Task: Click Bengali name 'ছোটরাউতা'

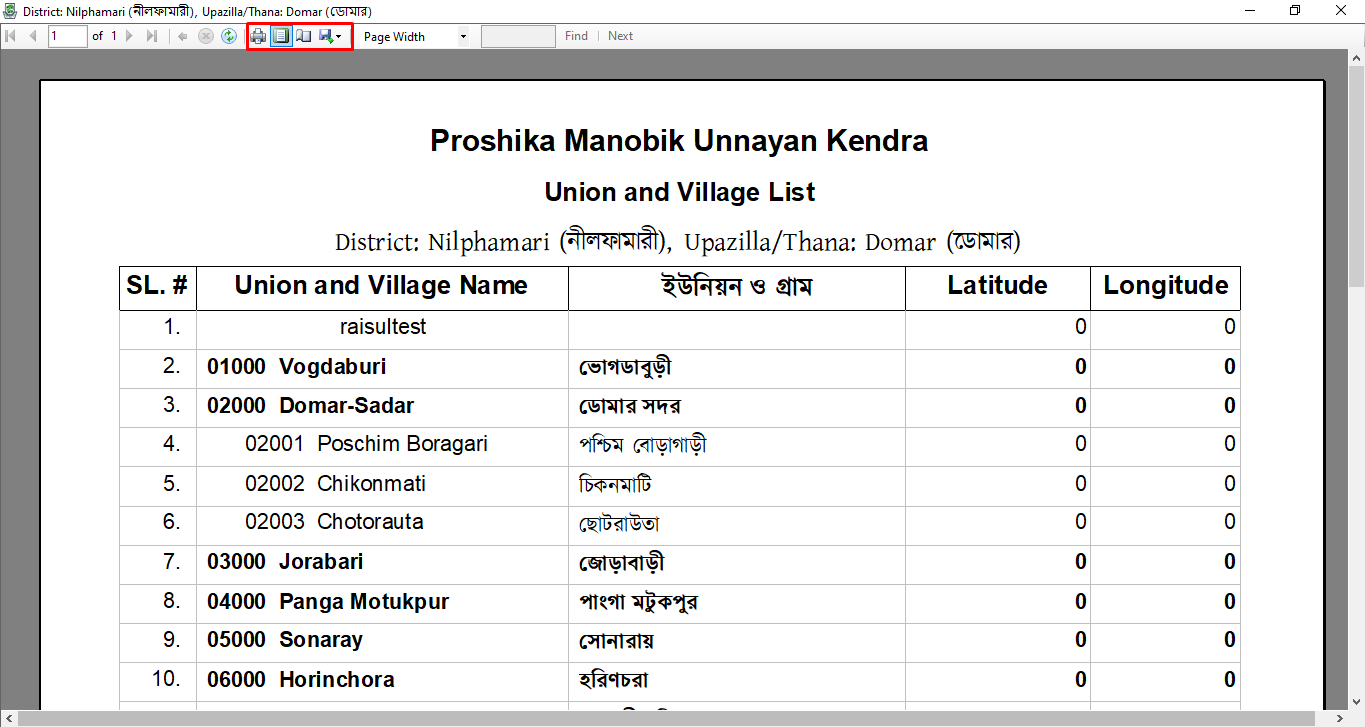Action: [619, 523]
